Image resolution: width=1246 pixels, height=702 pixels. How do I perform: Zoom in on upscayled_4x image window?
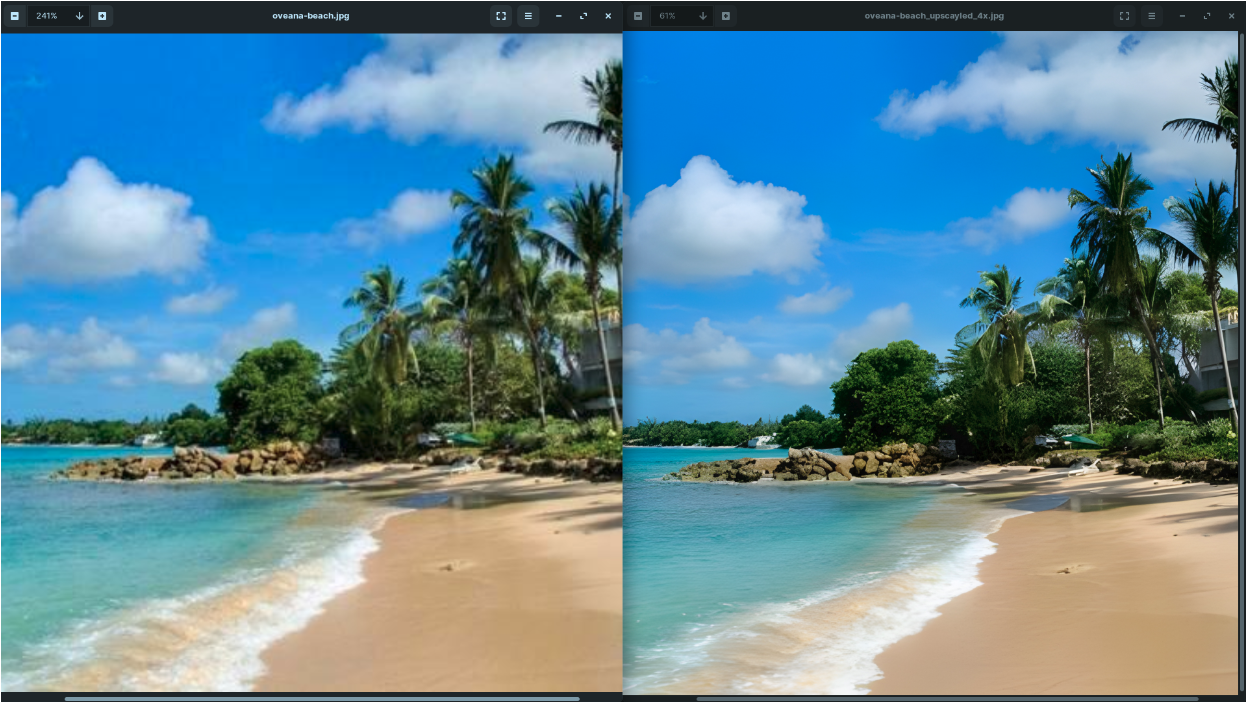pos(726,16)
